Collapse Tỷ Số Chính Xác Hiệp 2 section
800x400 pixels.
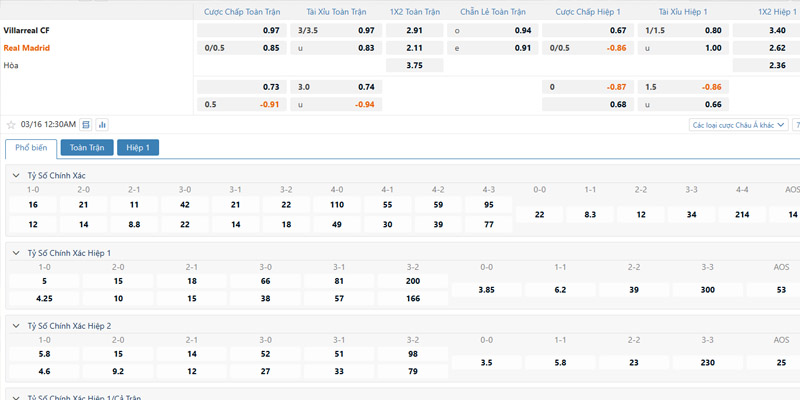pyautogui.click(x=16, y=326)
